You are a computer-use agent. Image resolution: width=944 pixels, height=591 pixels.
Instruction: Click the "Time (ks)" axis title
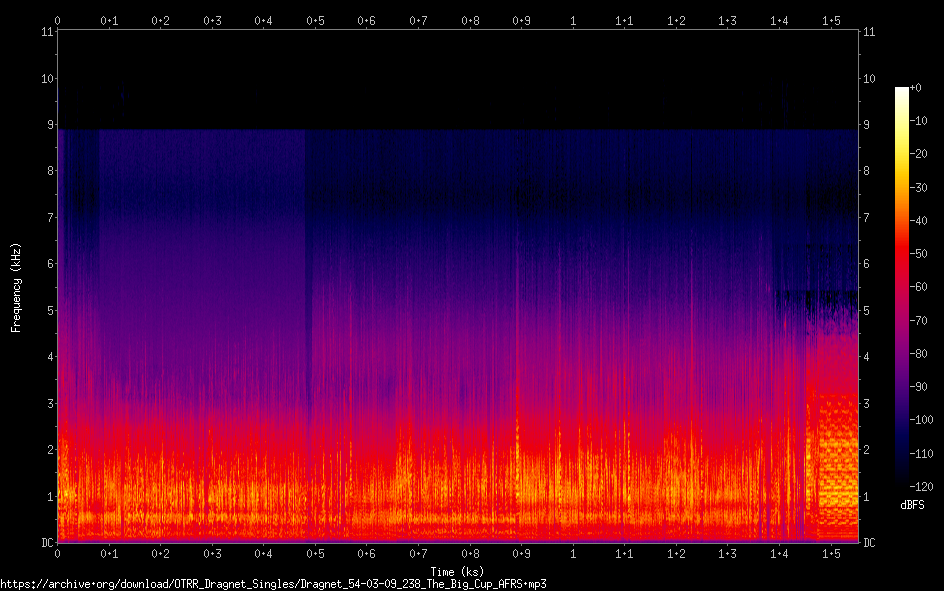457,571
